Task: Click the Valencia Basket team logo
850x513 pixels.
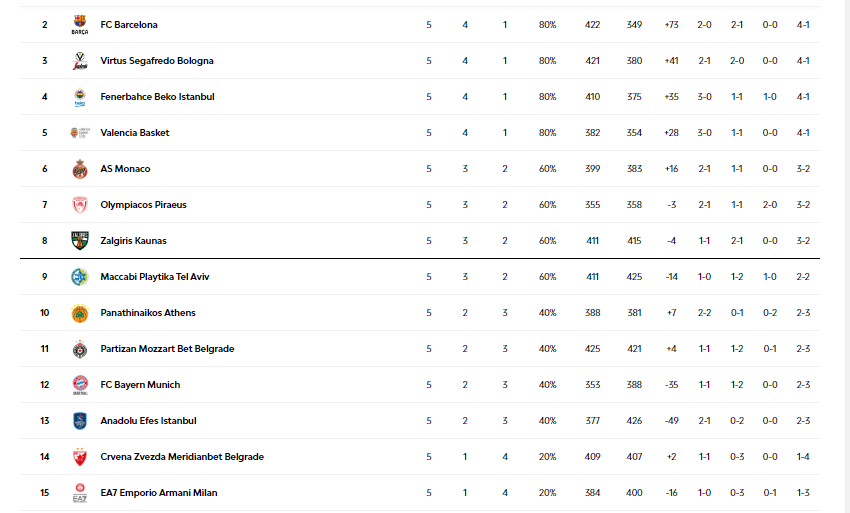Action: [80, 133]
